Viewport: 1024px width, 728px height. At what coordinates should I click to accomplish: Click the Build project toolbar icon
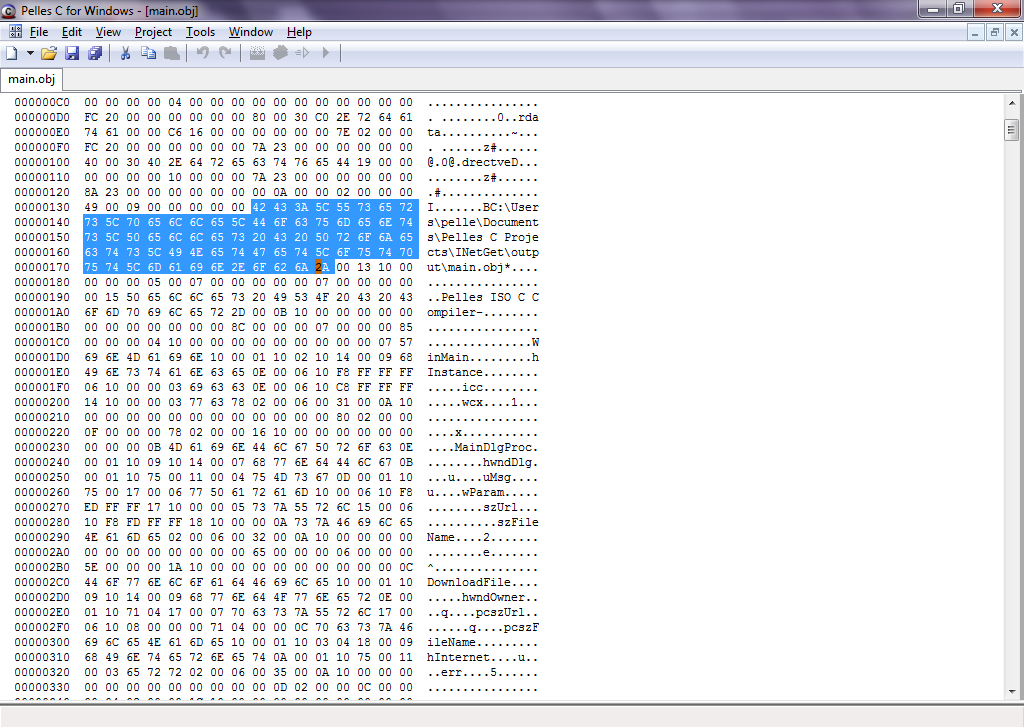[280, 53]
